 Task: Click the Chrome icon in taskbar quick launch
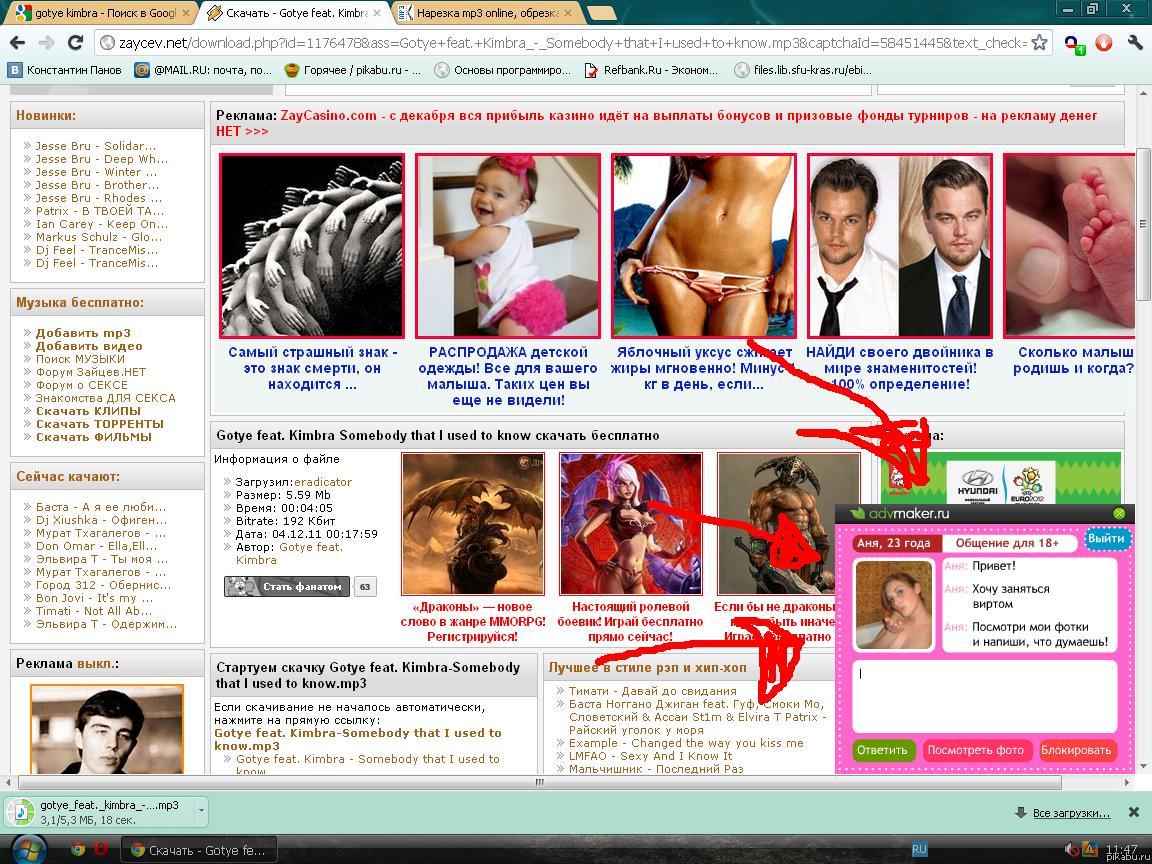77,849
